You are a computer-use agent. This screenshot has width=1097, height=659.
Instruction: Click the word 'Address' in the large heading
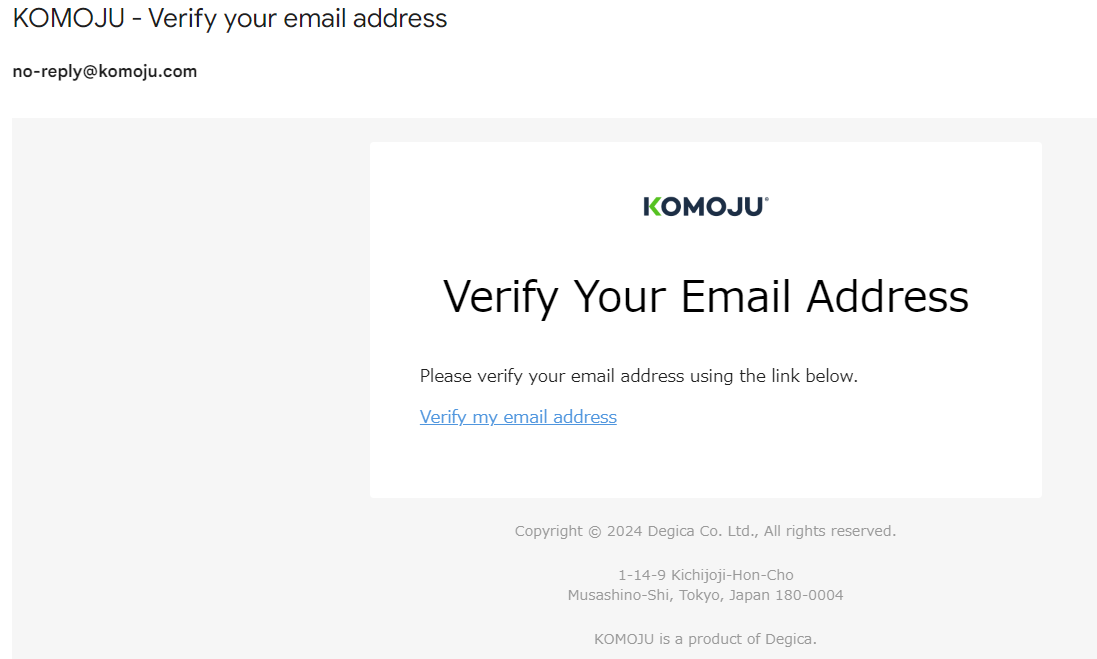pyautogui.click(x=888, y=297)
